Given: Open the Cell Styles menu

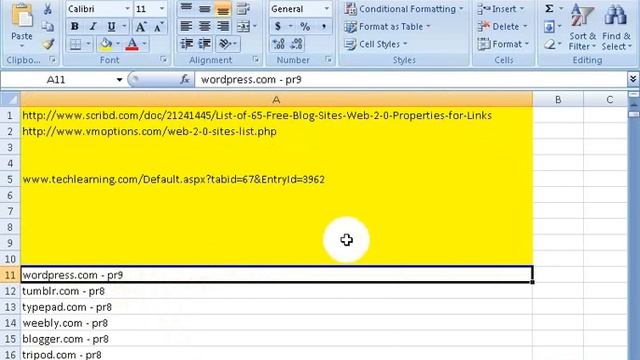Looking at the screenshot, I should 376,44.
